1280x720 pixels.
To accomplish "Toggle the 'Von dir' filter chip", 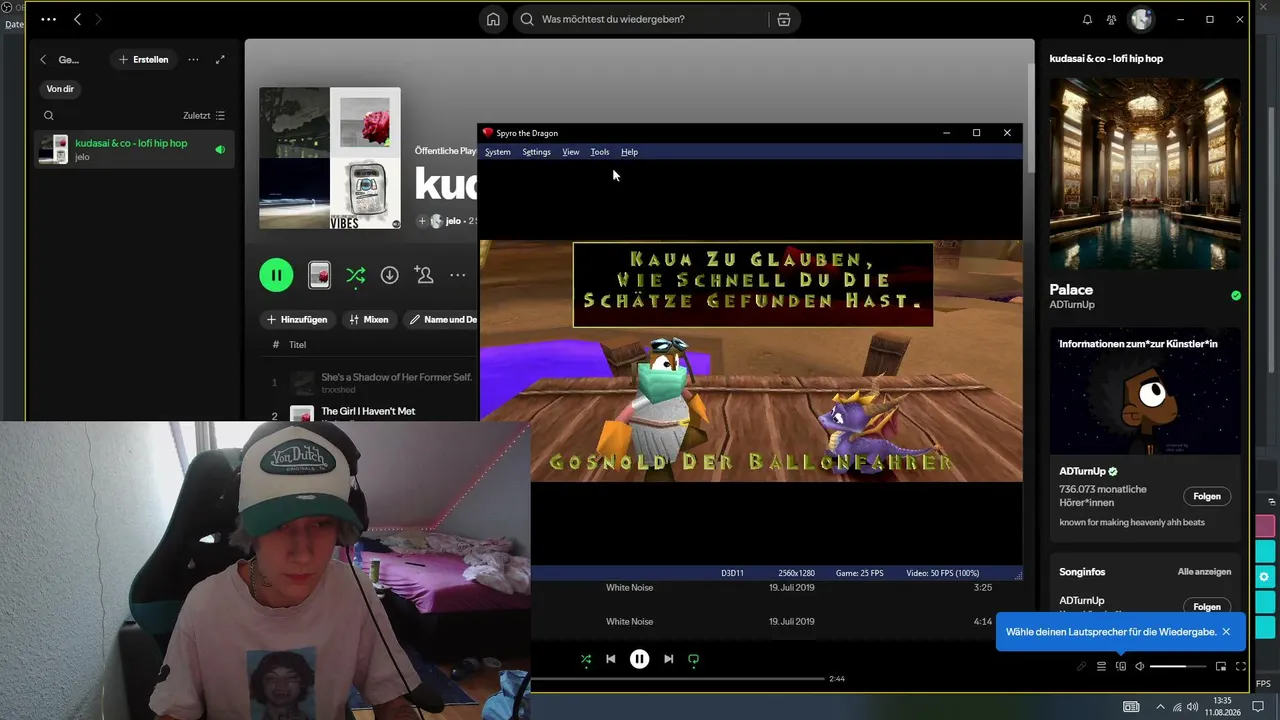I will pyautogui.click(x=60, y=89).
